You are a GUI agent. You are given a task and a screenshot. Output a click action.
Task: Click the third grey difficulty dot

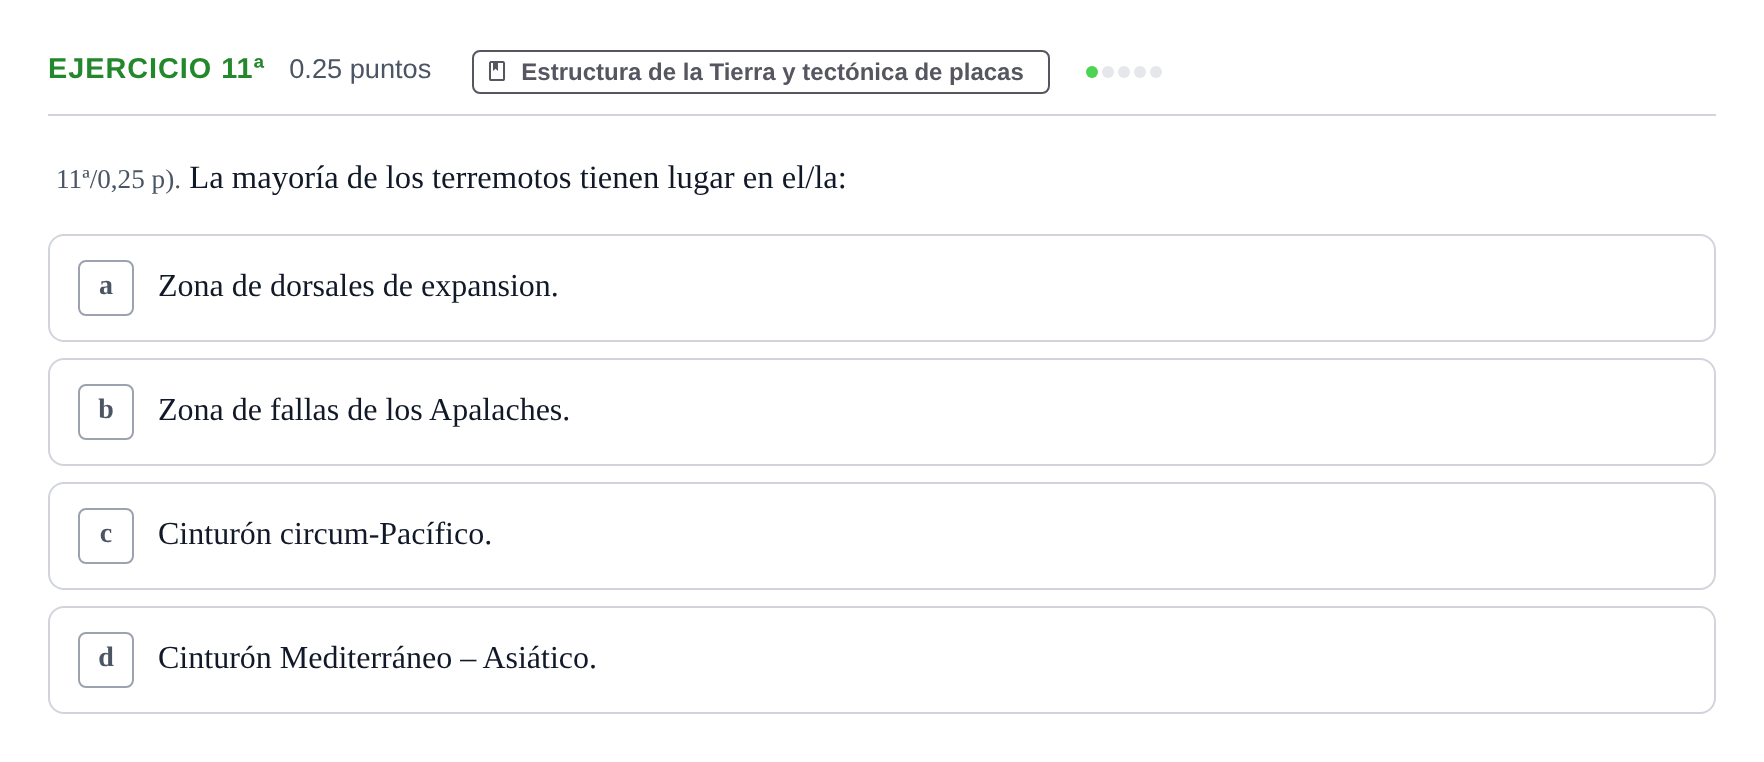pyautogui.click(x=1124, y=72)
